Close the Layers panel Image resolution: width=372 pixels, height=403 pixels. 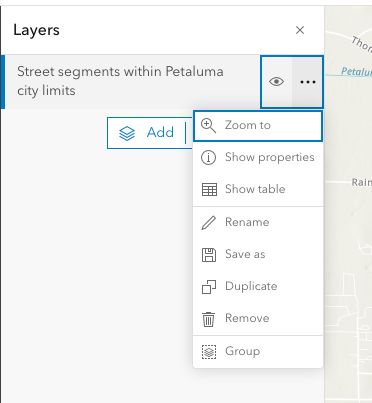pos(300,30)
